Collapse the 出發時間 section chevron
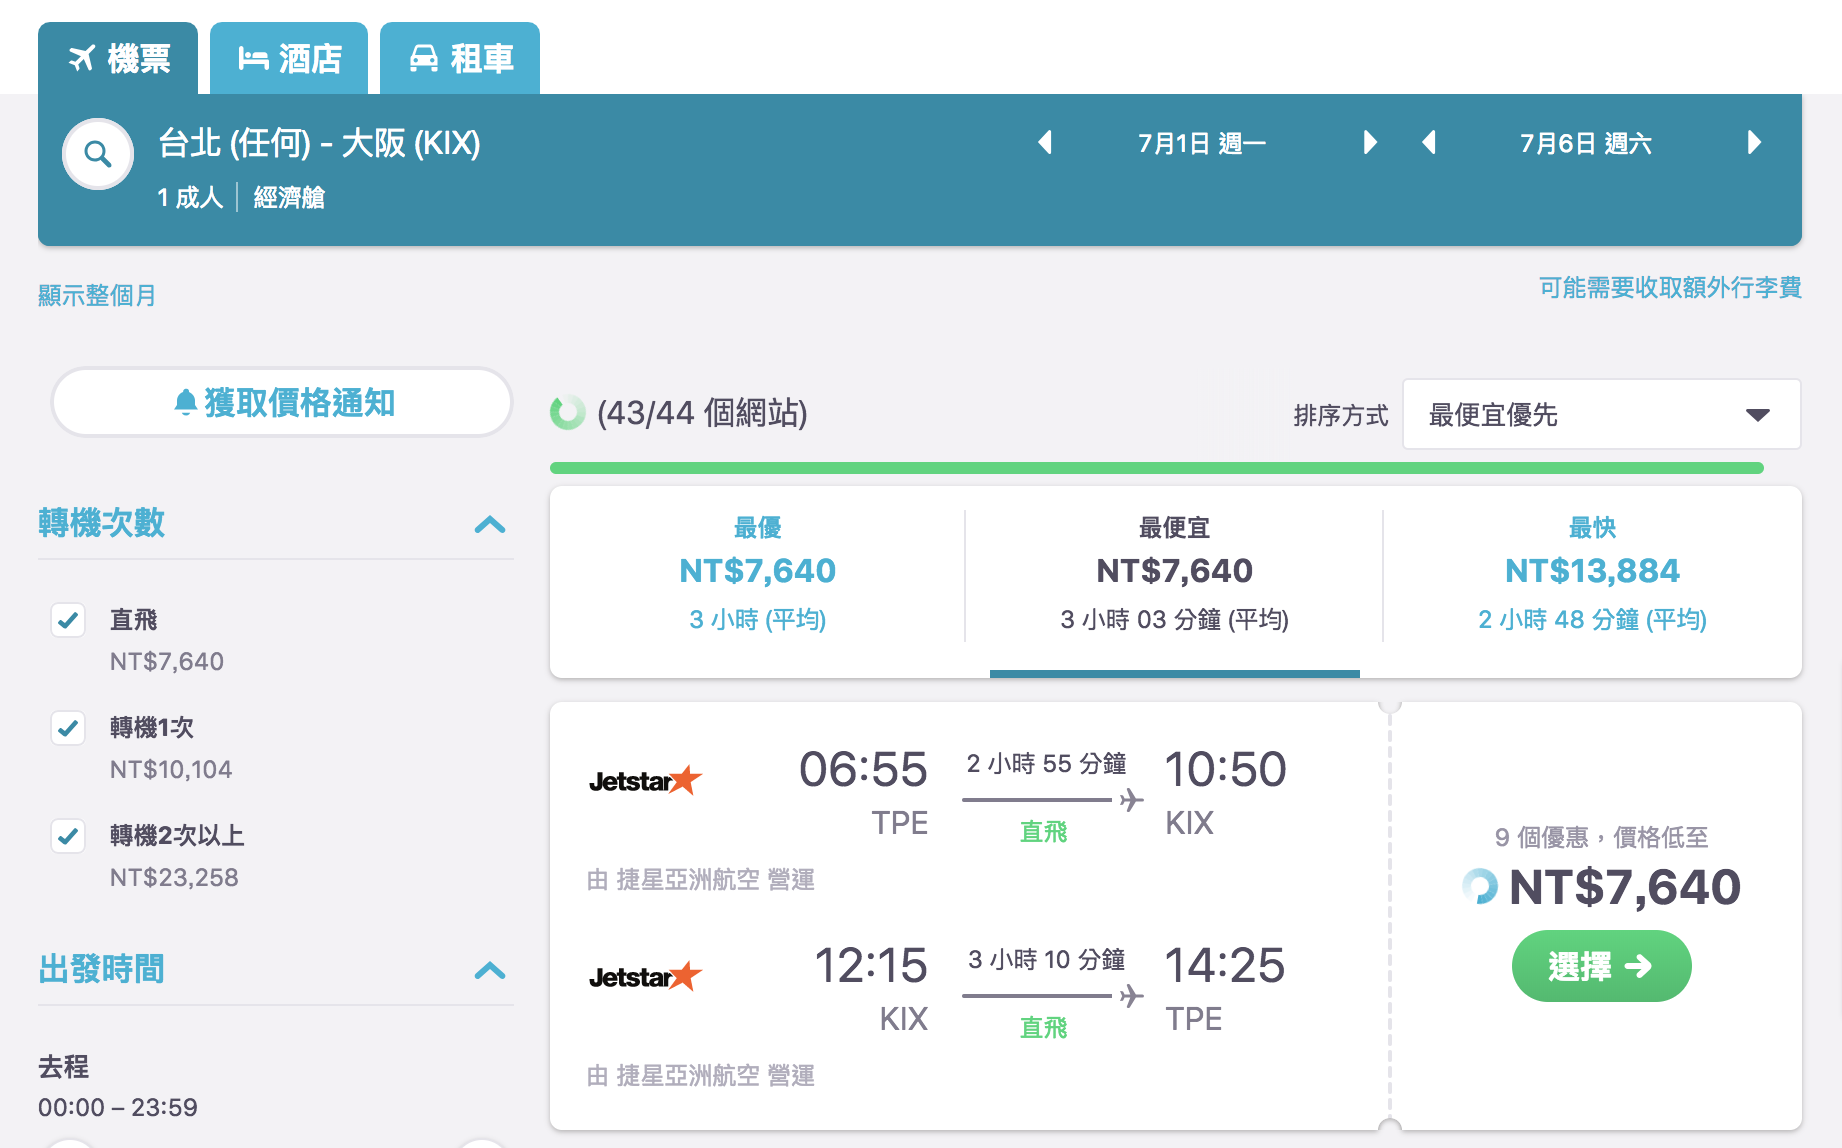The width and height of the screenshot is (1842, 1148). pyautogui.click(x=490, y=970)
